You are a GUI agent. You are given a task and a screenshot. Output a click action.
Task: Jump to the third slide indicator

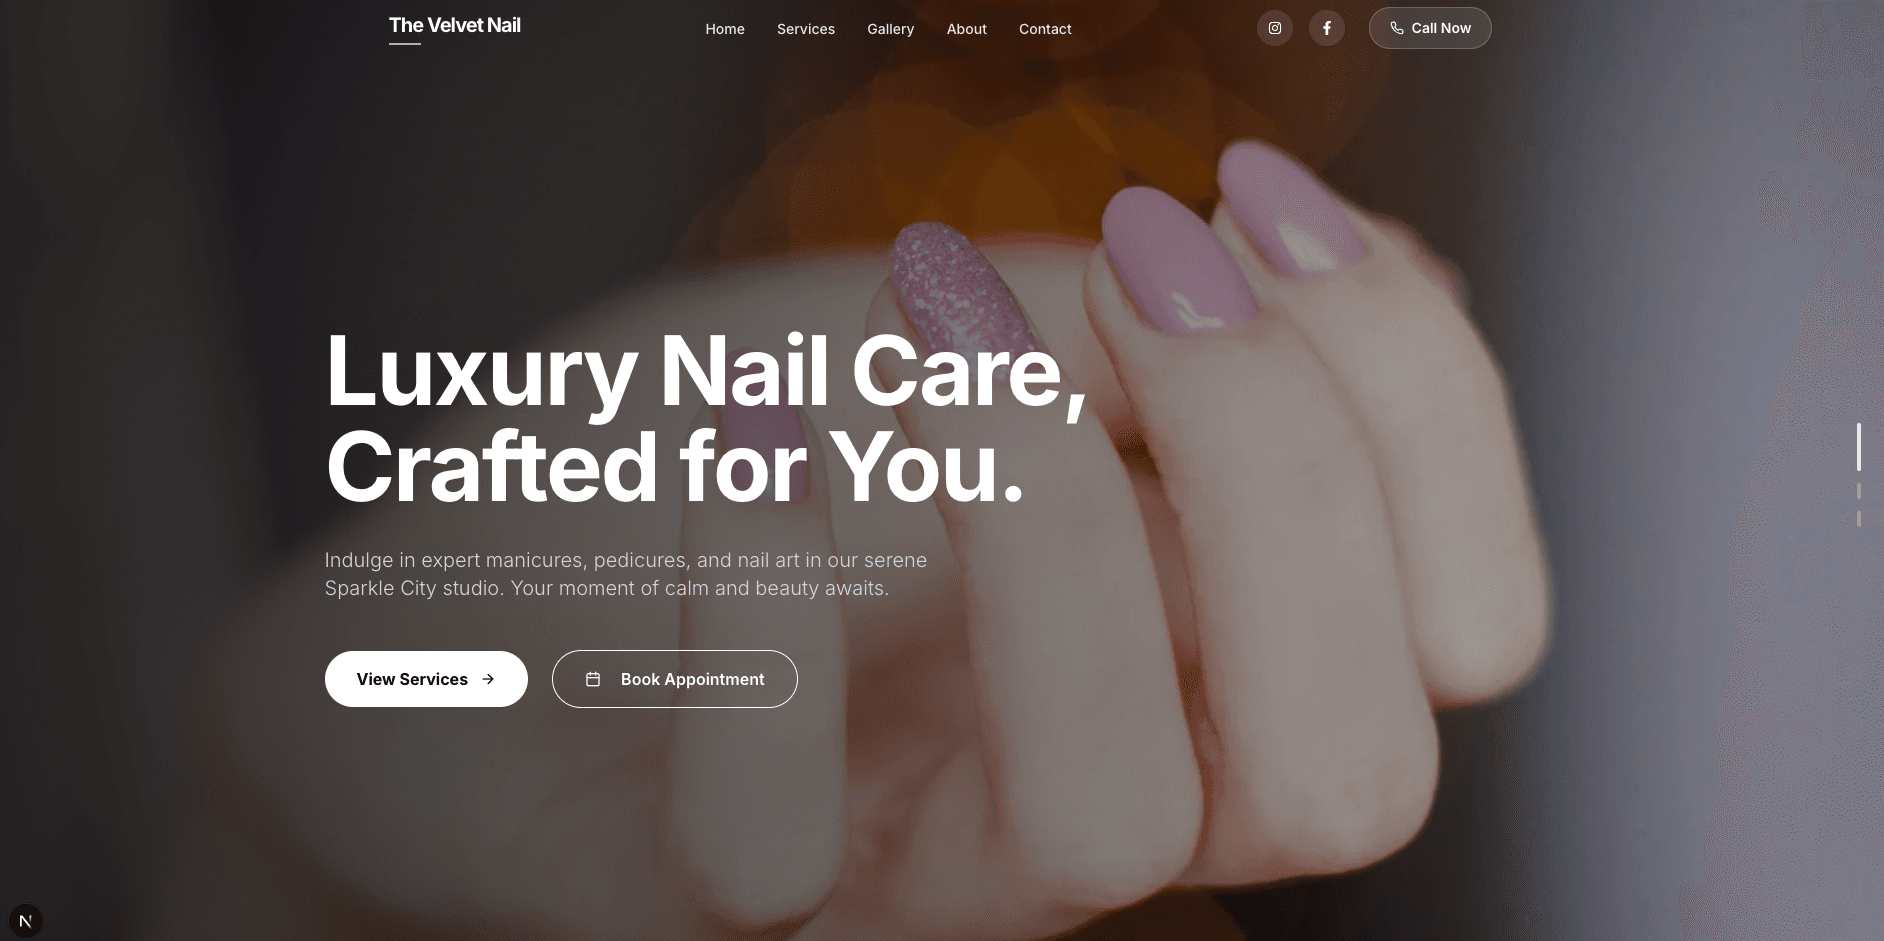1859,519
